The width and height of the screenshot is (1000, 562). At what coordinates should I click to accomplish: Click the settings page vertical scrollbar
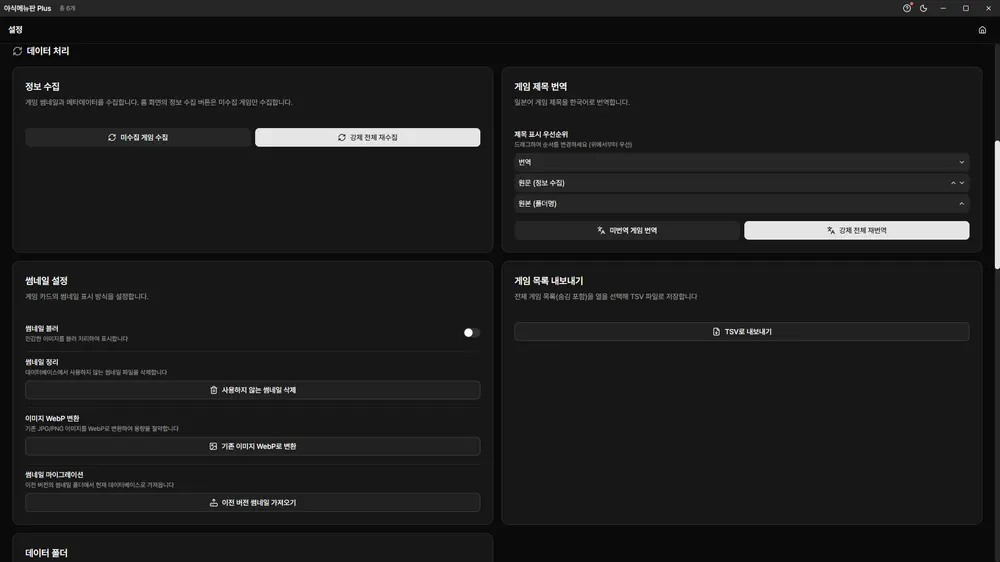pos(997,204)
